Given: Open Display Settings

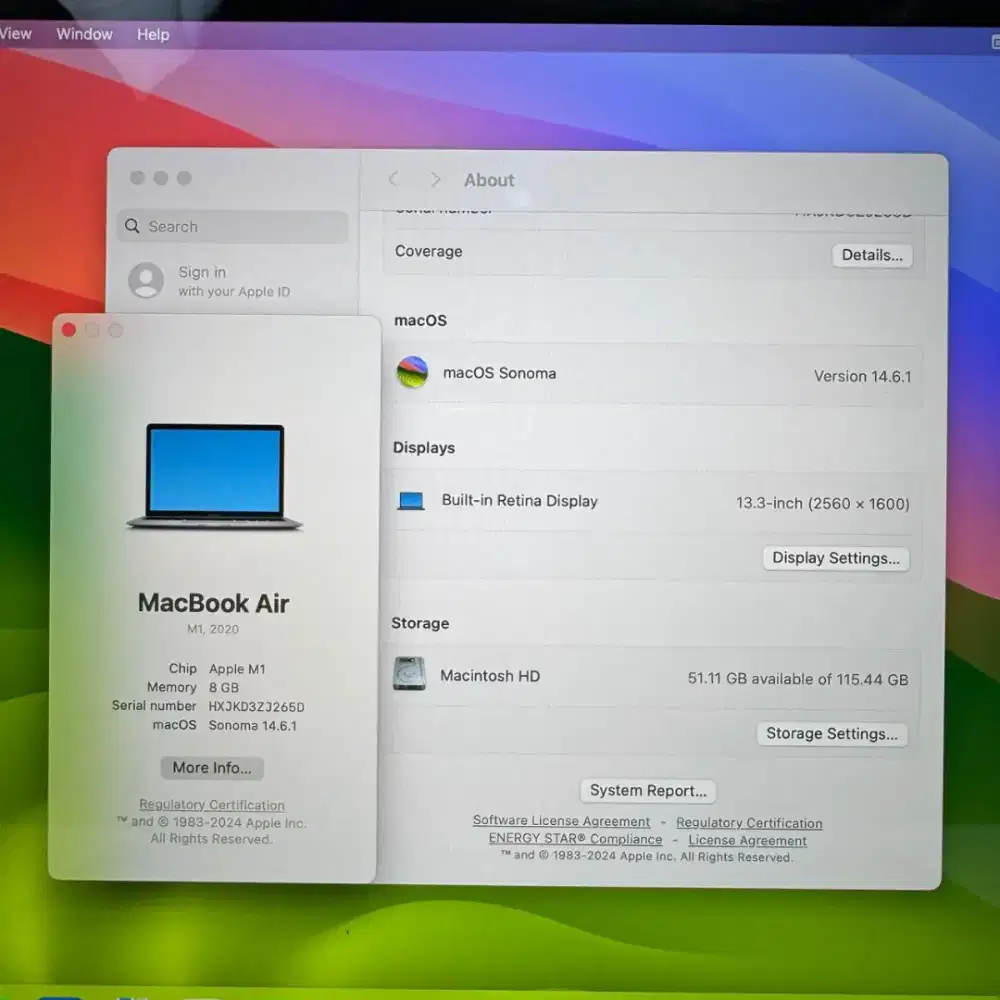Looking at the screenshot, I should (x=835, y=558).
